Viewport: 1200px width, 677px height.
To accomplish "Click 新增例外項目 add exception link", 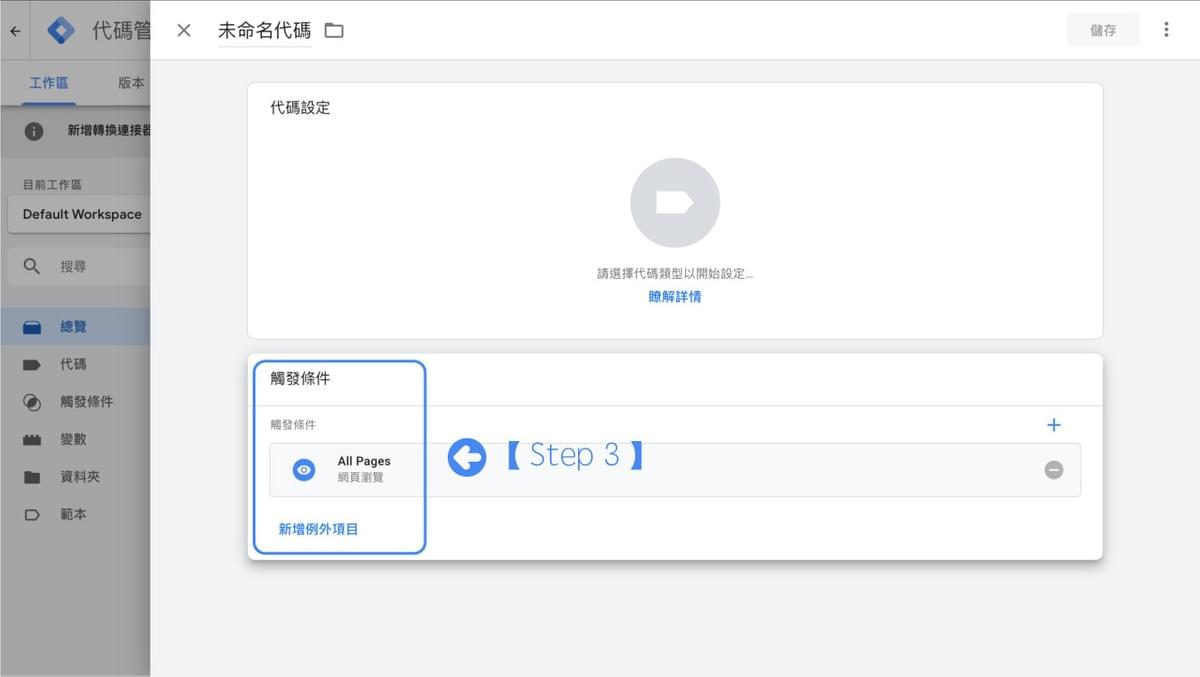I will coord(318,529).
